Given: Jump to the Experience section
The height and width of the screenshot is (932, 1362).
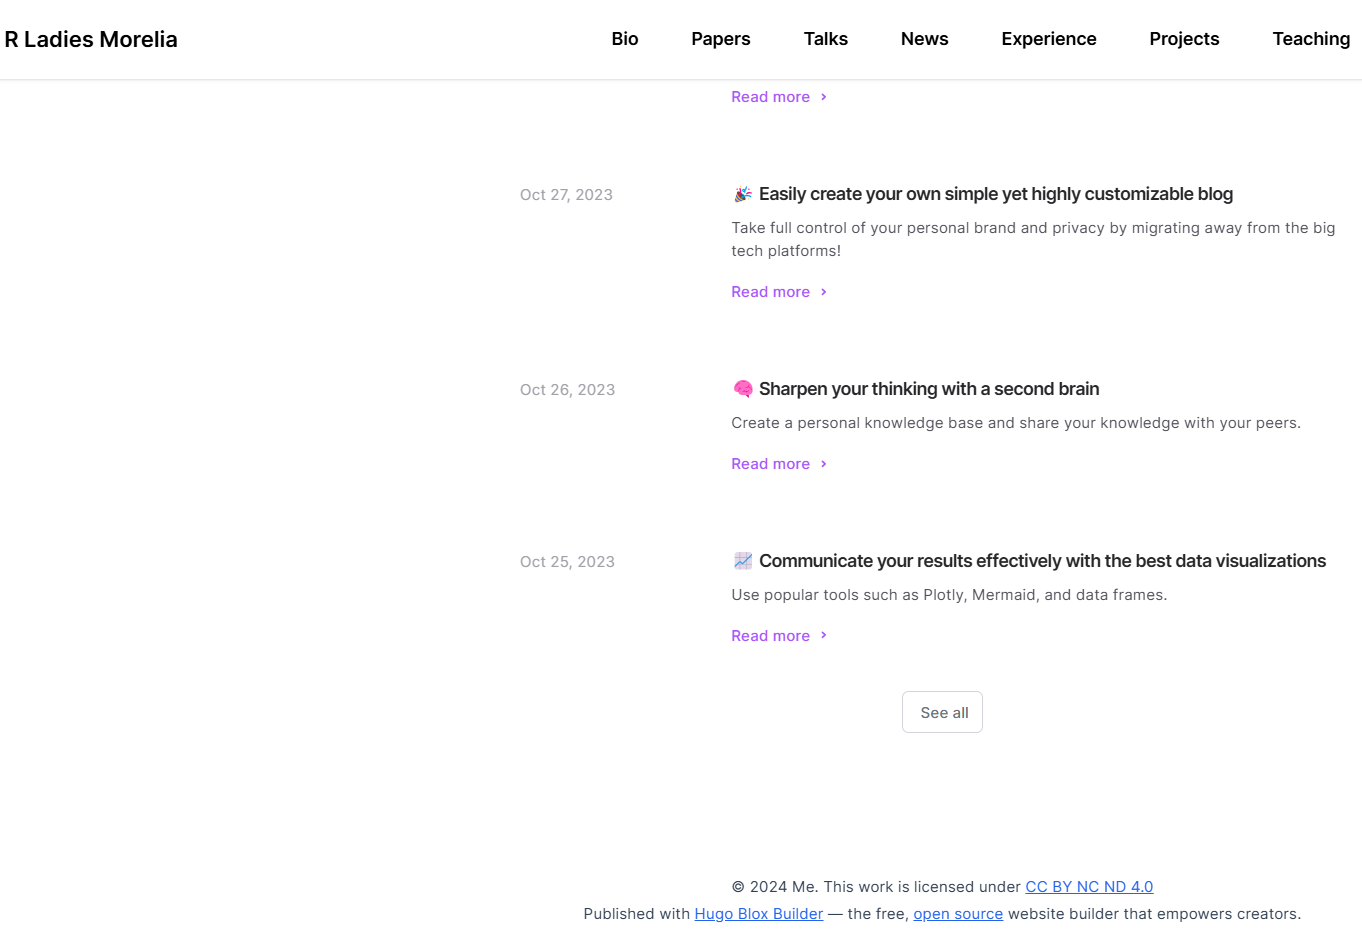Looking at the screenshot, I should point(1049,39).
